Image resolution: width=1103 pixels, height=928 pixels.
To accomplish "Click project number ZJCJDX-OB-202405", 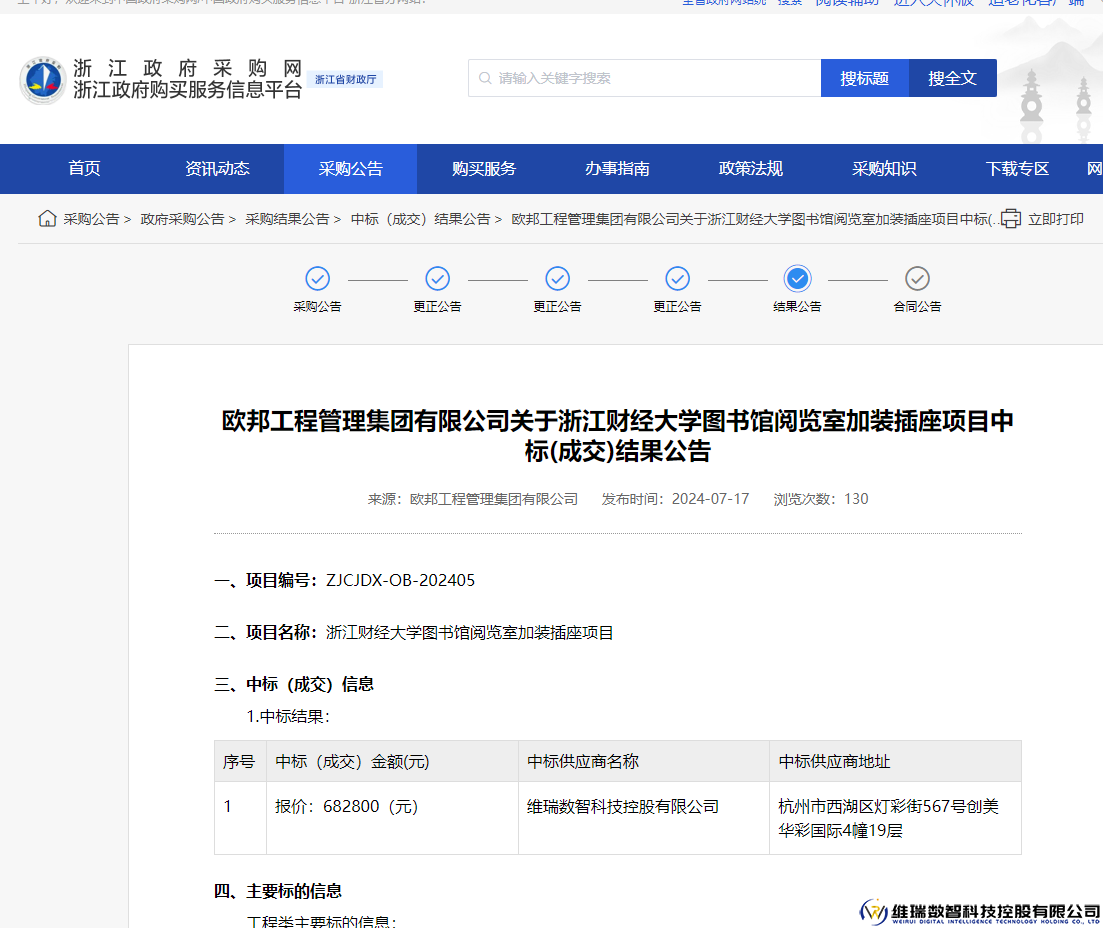I will pos(400,580).
